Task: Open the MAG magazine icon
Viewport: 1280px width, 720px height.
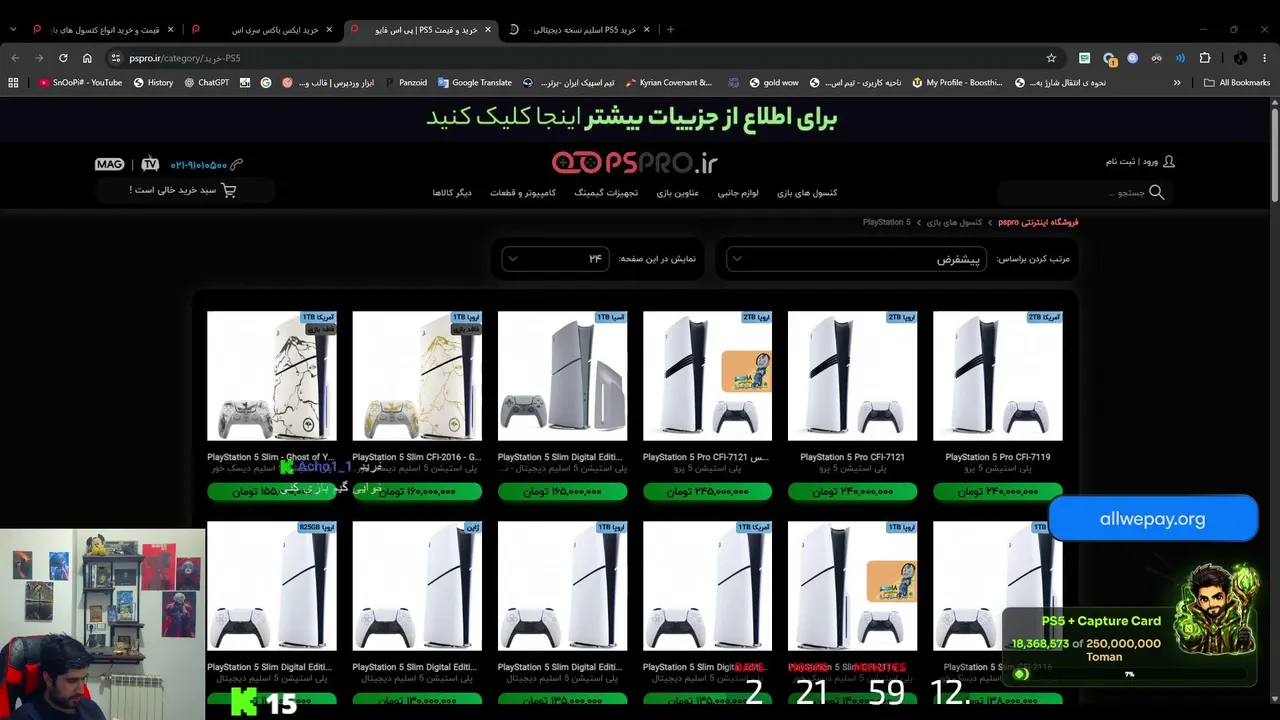Action: [x=110, y=164]
